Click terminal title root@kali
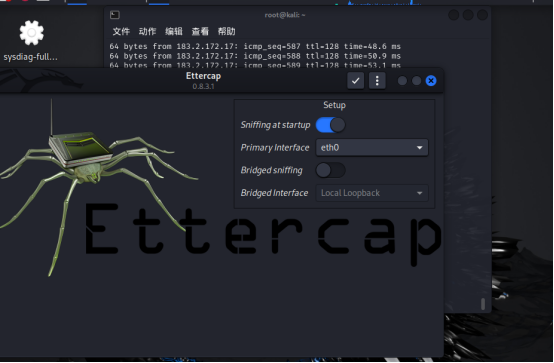The height and width of the screenshot is (363, 554). pos(285,15)
